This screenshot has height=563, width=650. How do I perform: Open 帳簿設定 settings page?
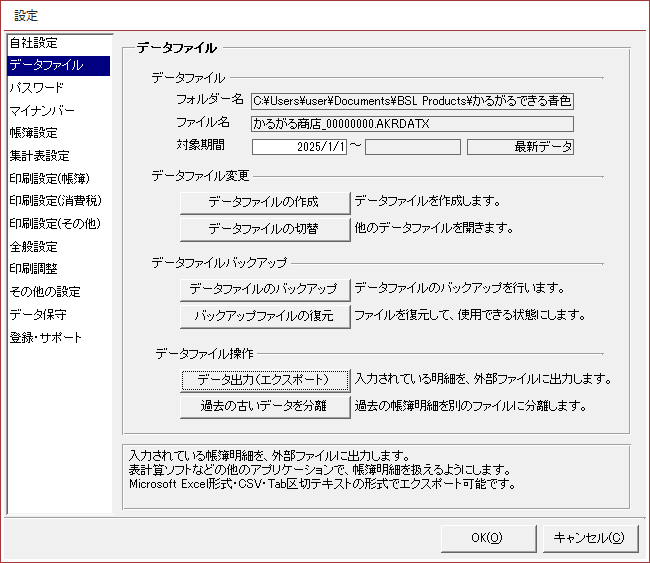[x=34, y=133]
